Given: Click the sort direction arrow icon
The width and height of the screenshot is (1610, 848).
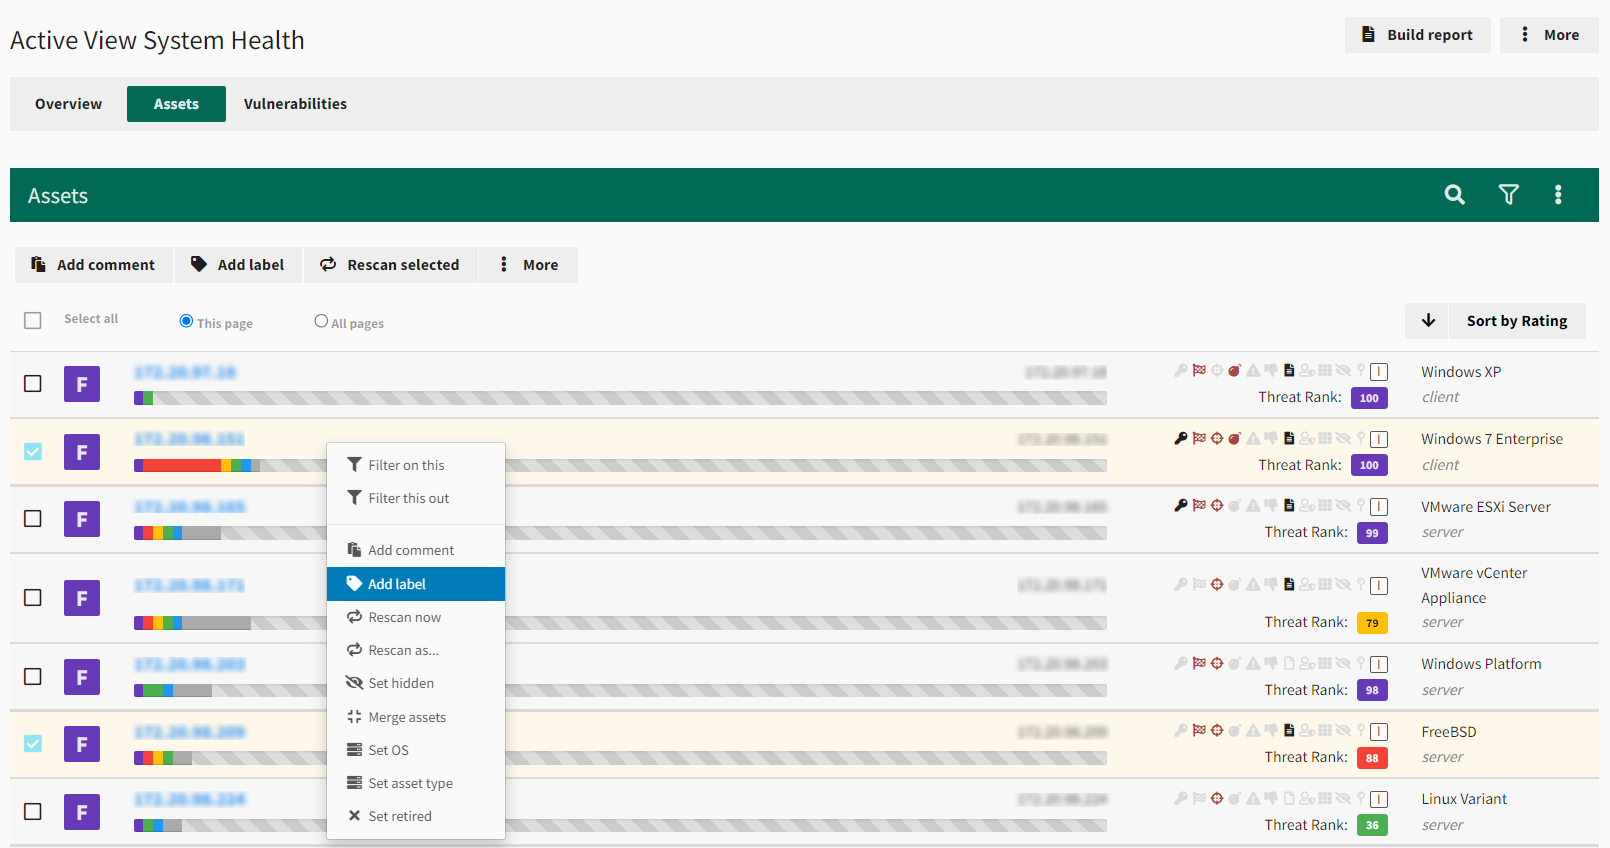Looking at the screenshot, I should coord(1428,321).
